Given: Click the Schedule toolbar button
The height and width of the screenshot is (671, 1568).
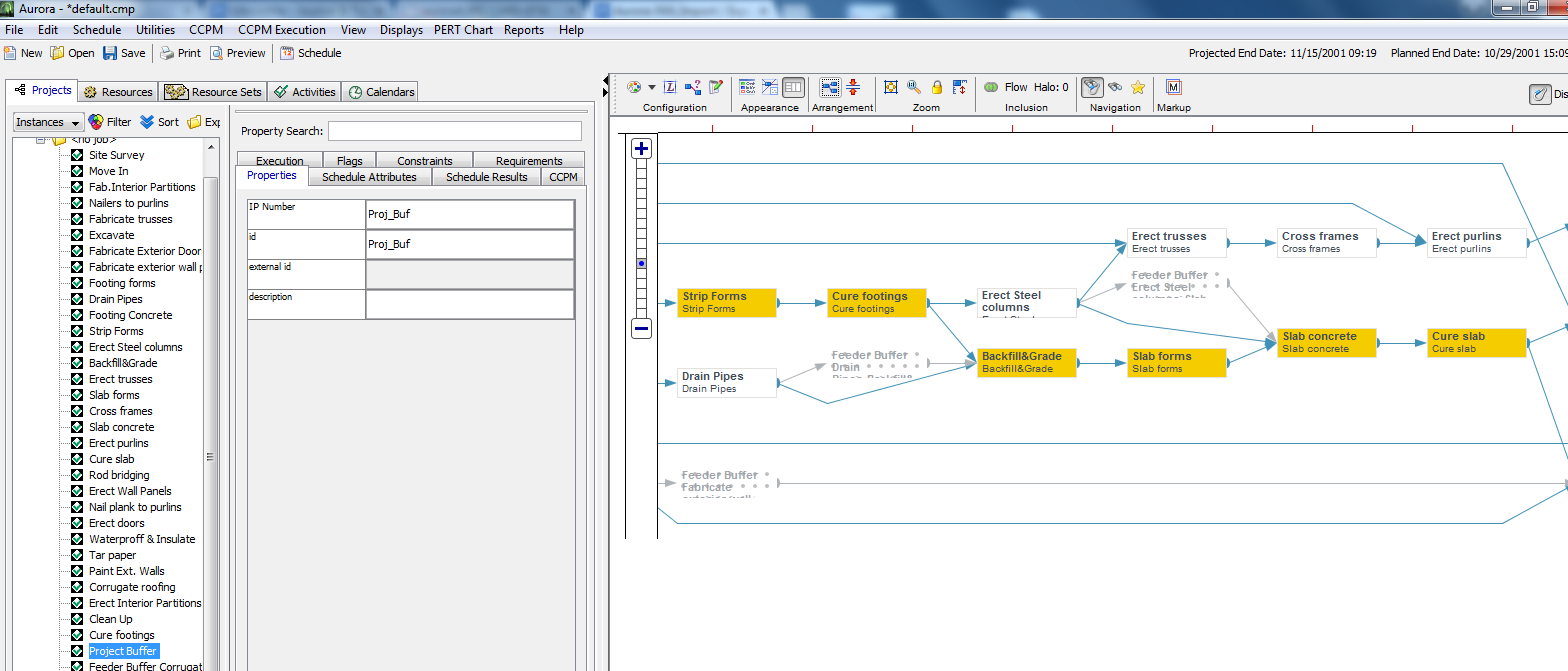Looking at the screenshot, I should coord(311,53).
